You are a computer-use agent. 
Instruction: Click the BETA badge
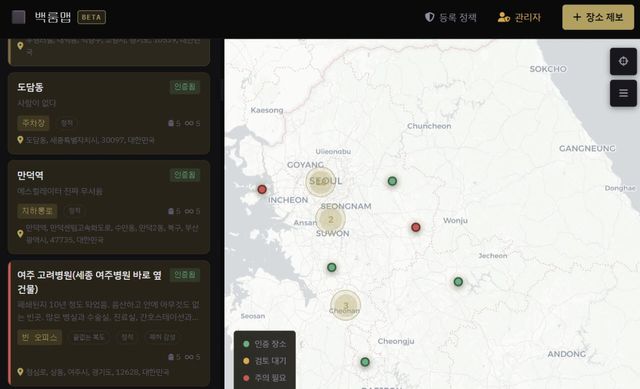pyautogui.click(x=91, y=17)
